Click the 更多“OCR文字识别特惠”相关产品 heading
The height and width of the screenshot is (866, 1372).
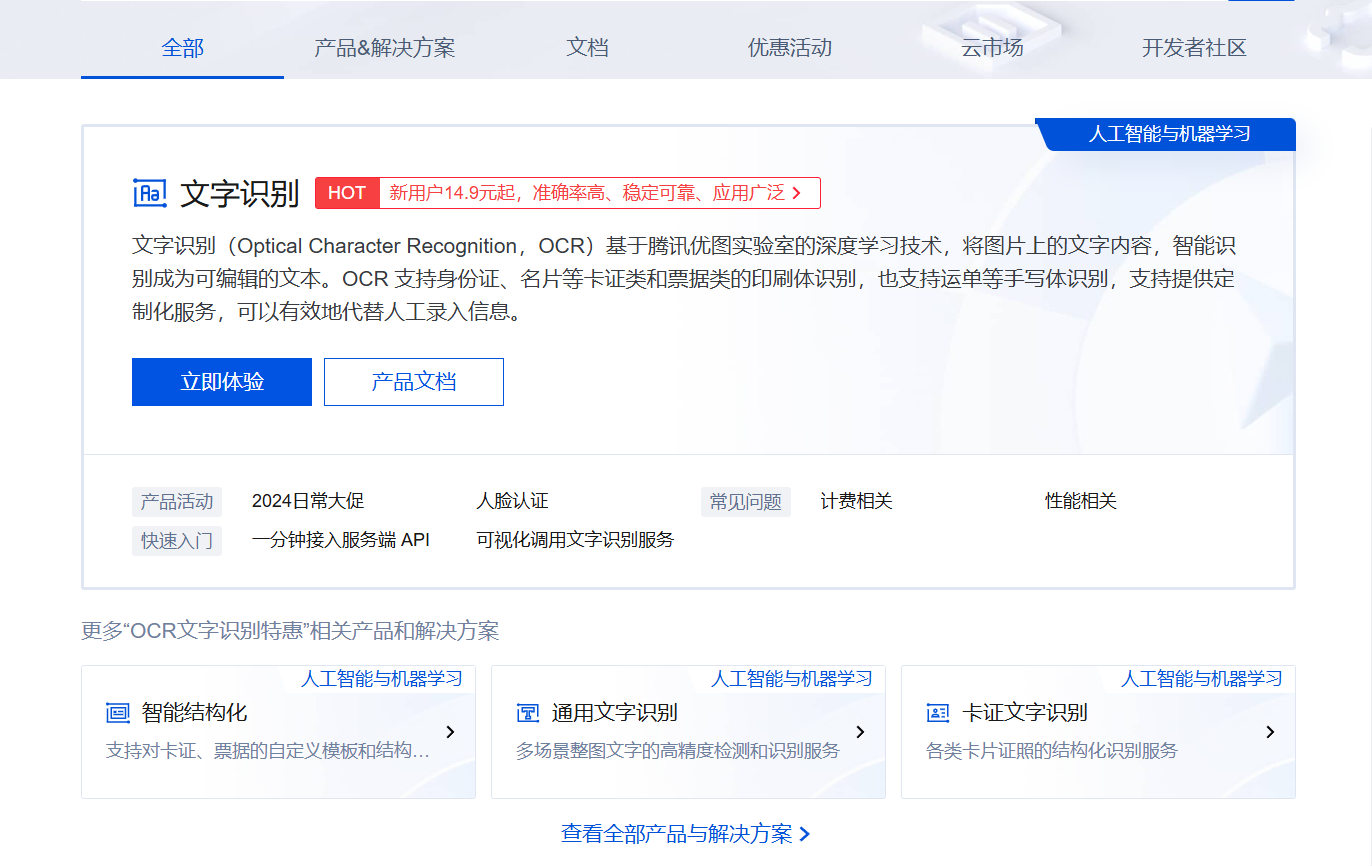[290, 631]
